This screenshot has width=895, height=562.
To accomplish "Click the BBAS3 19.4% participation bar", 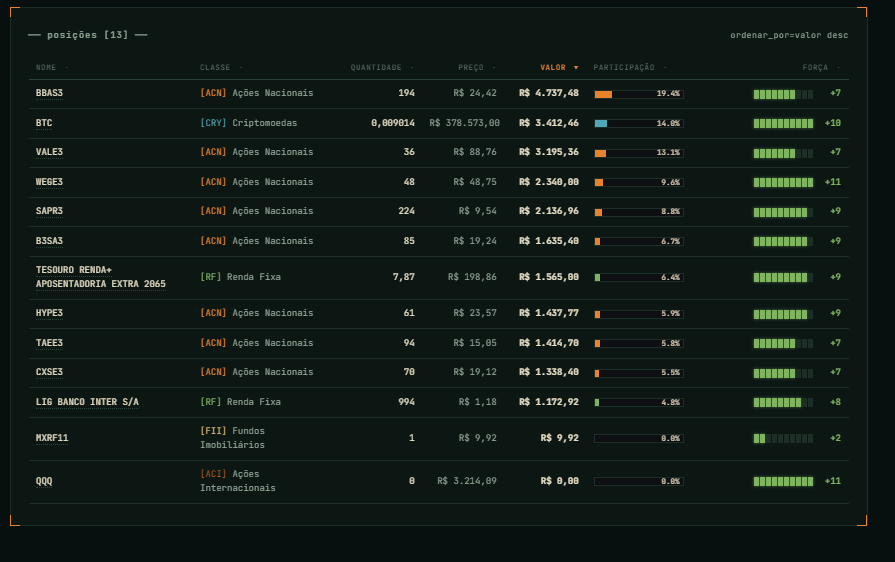I will pyautogui.click(x=638, y=94).
